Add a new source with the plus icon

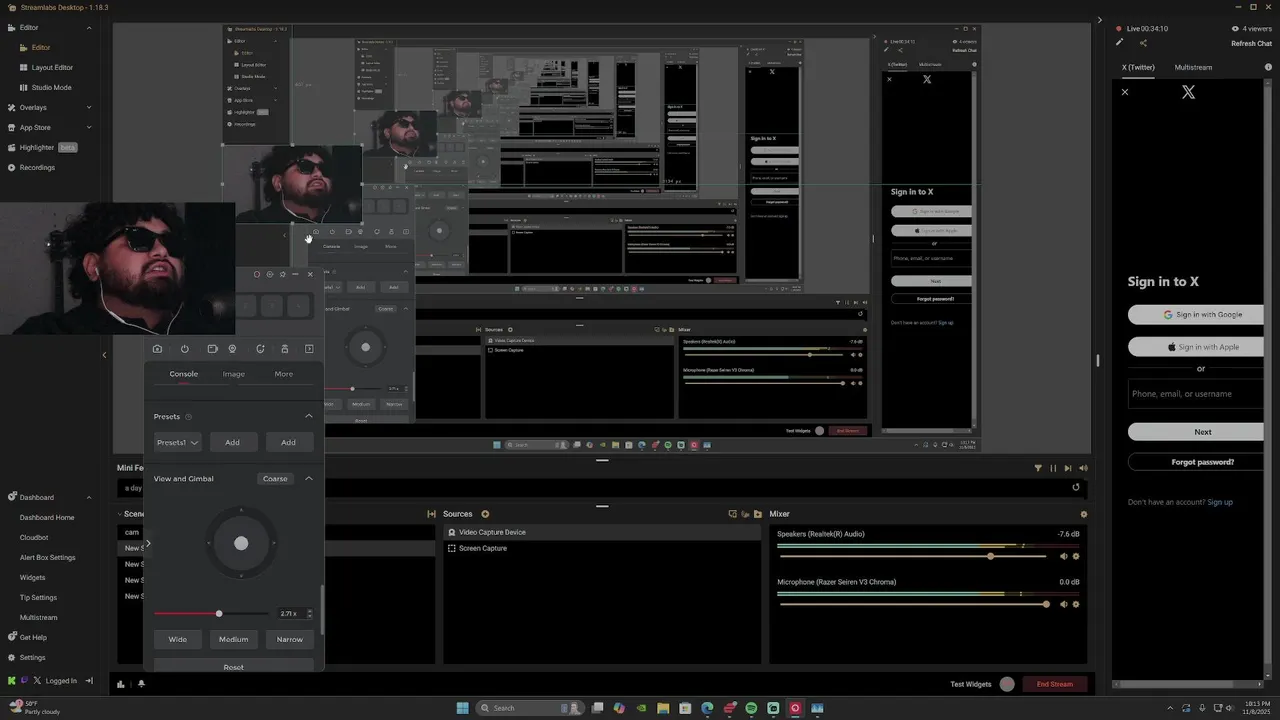[485, 514]
